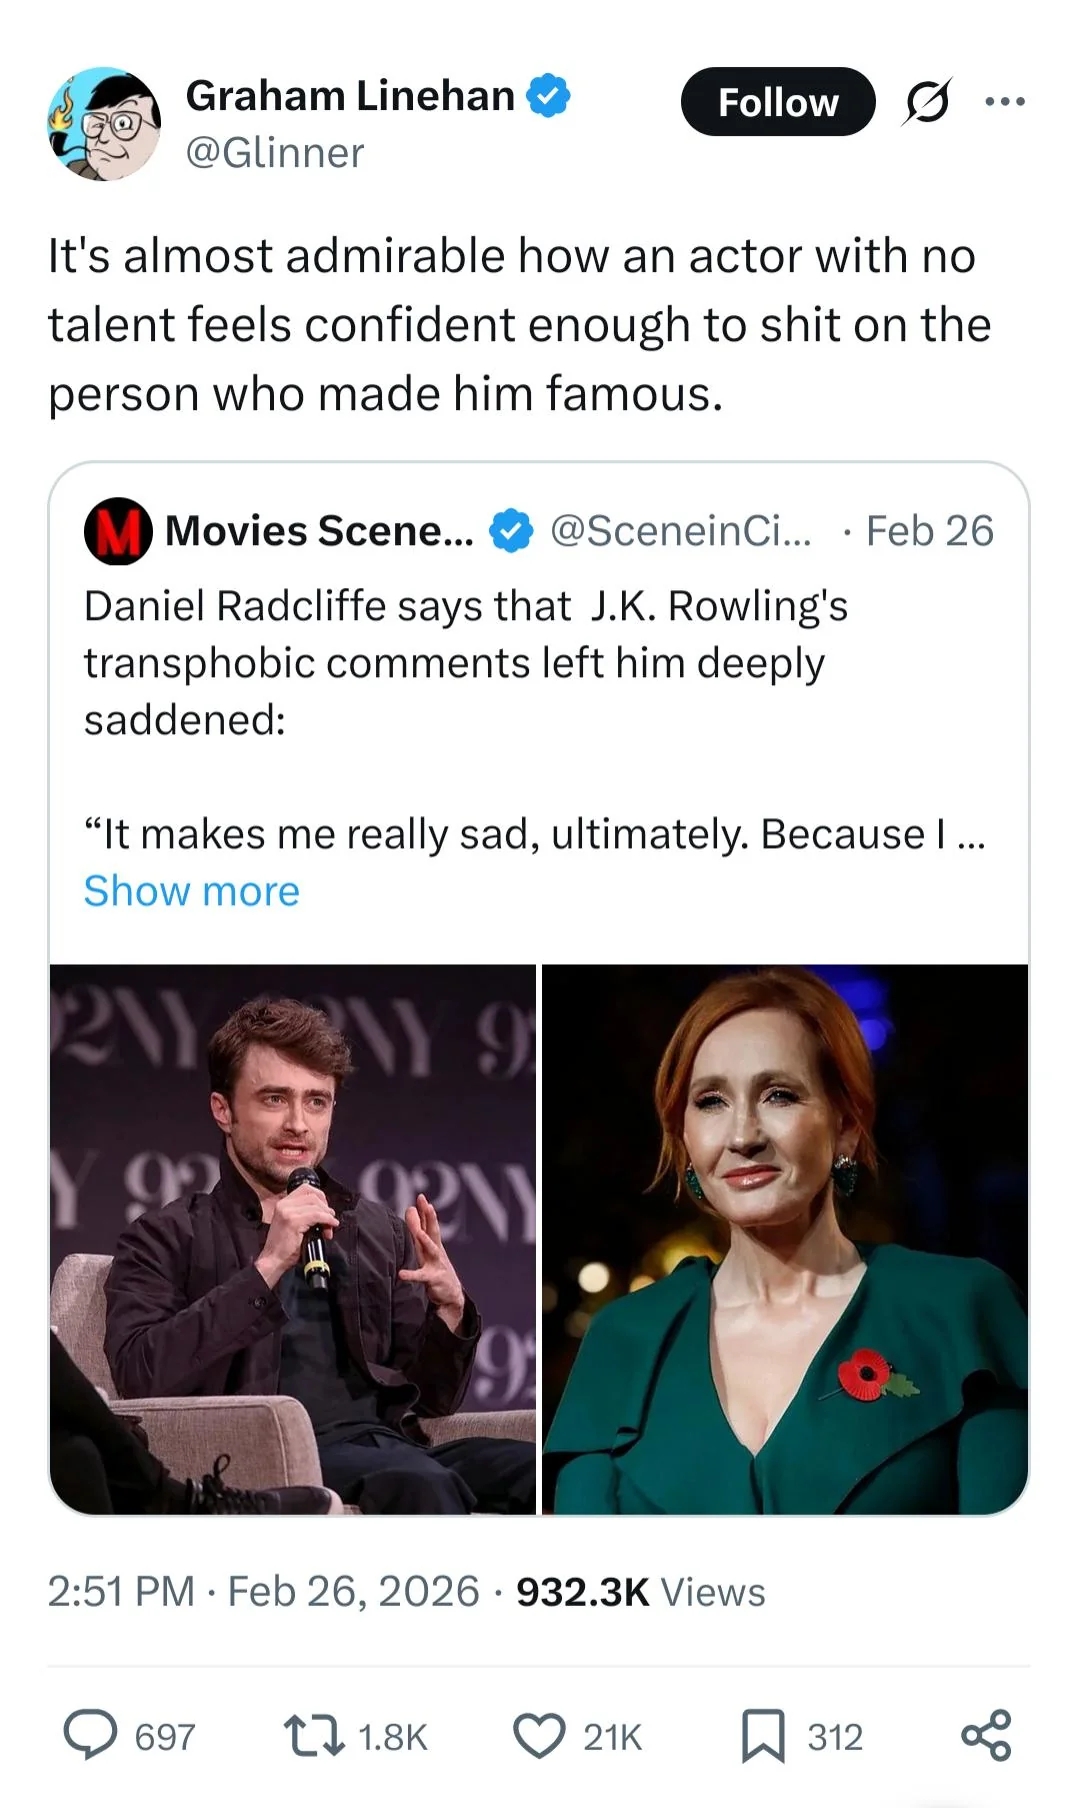Tap the share icon
The width and height of the screenshot is (1079, 1808).
[x=986, y=1735]
